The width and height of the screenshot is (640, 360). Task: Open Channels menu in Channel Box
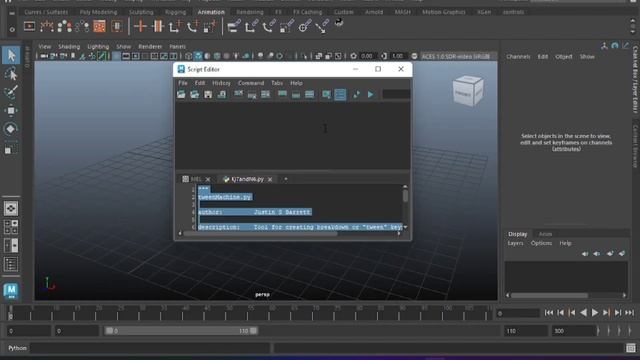[x=518, y=57]
